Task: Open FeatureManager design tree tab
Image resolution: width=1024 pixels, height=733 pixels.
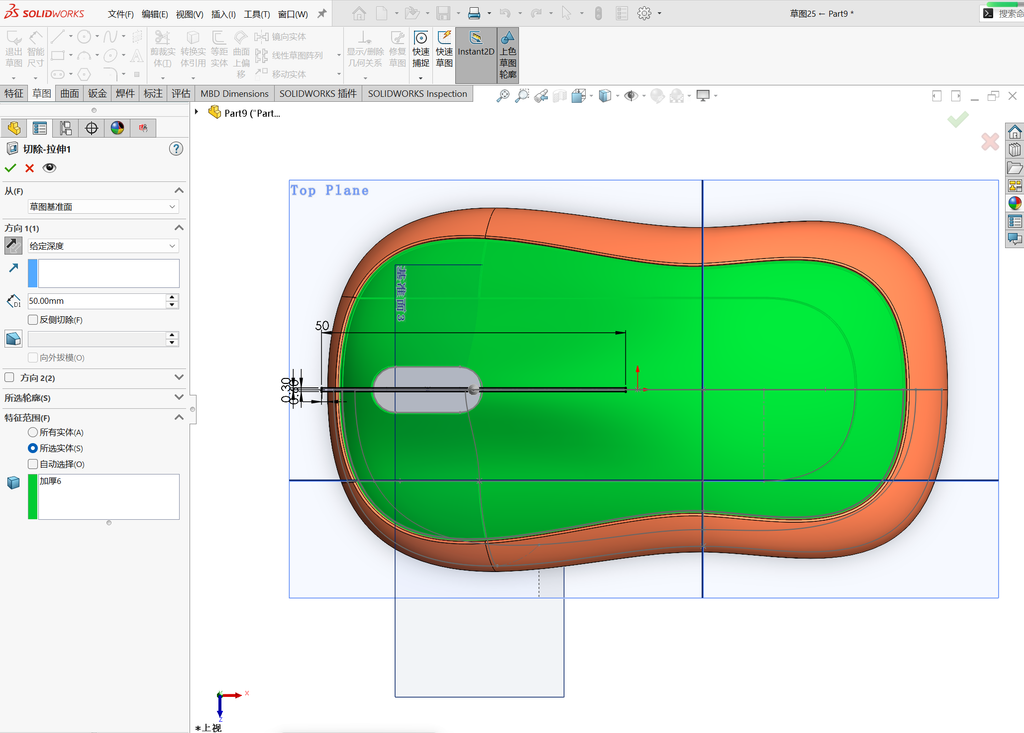Action: (x=14, y=128)
